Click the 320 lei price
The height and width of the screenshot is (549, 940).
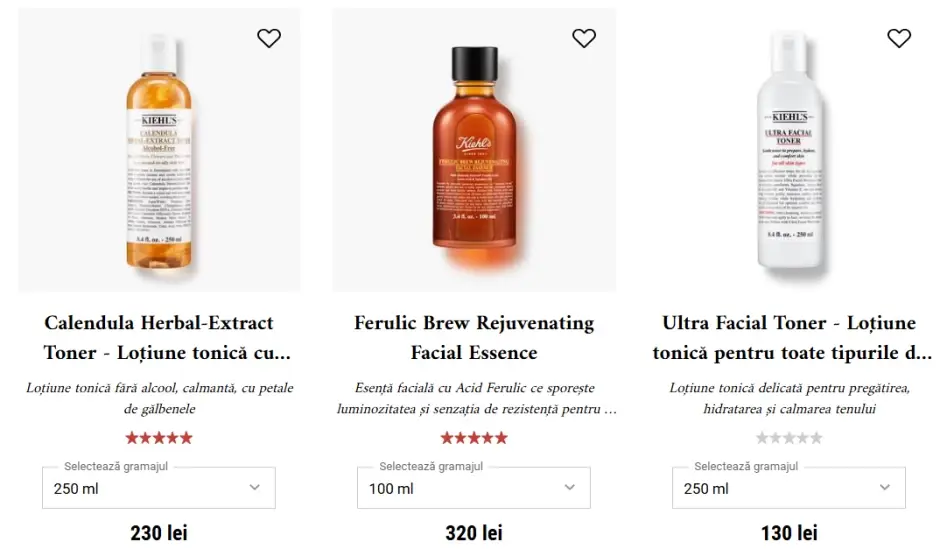tap(474, 533)
